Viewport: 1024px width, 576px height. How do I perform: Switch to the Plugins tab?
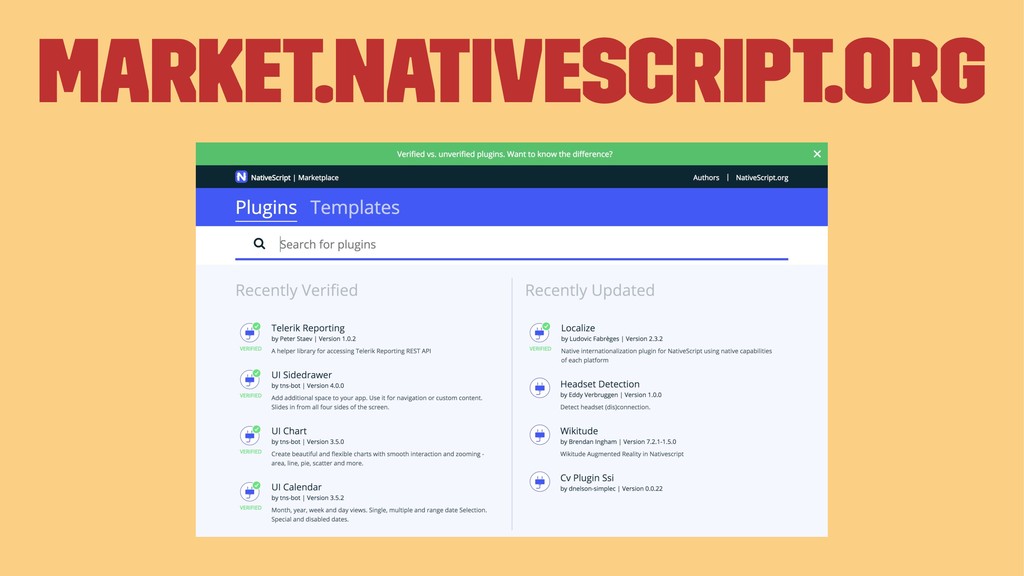coord(266,208)
